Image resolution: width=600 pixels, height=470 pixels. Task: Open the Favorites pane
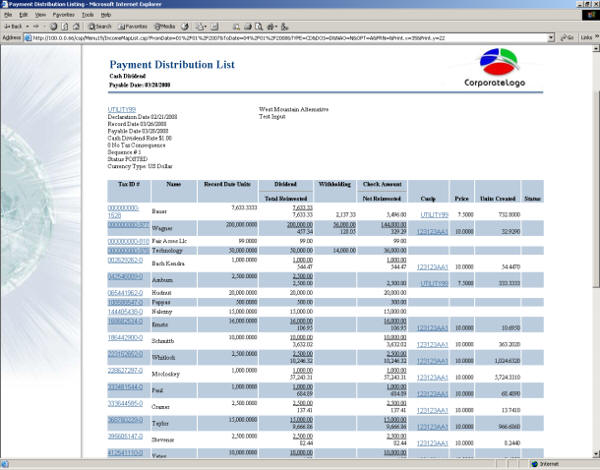tap(133, 26)
